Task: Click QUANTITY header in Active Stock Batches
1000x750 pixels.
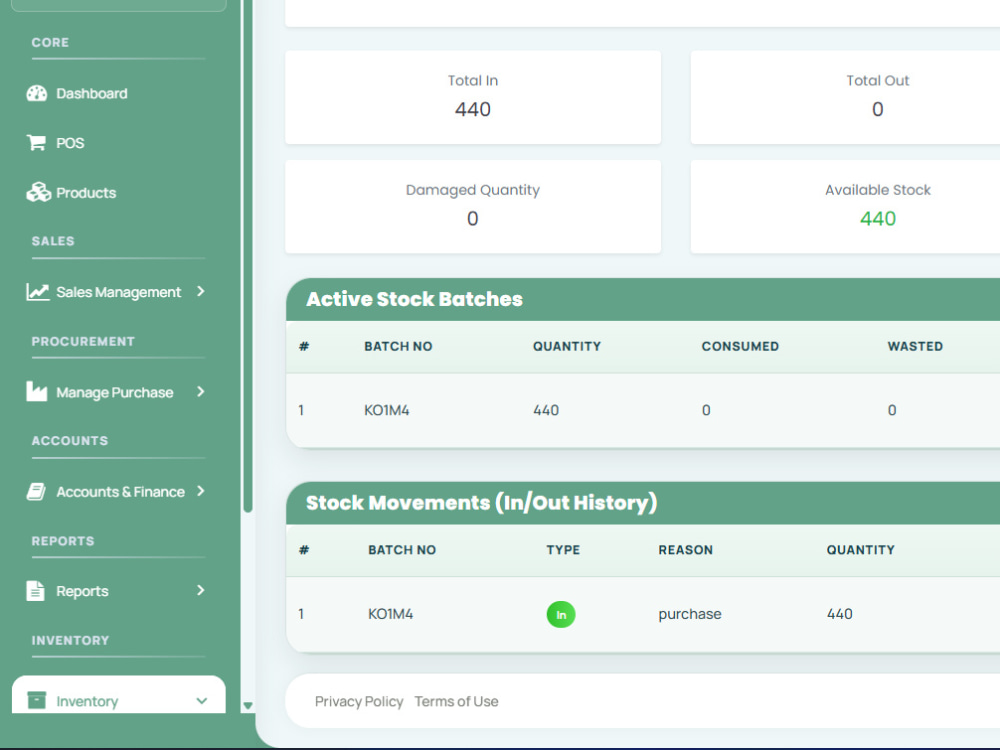Action: (567, 346)
